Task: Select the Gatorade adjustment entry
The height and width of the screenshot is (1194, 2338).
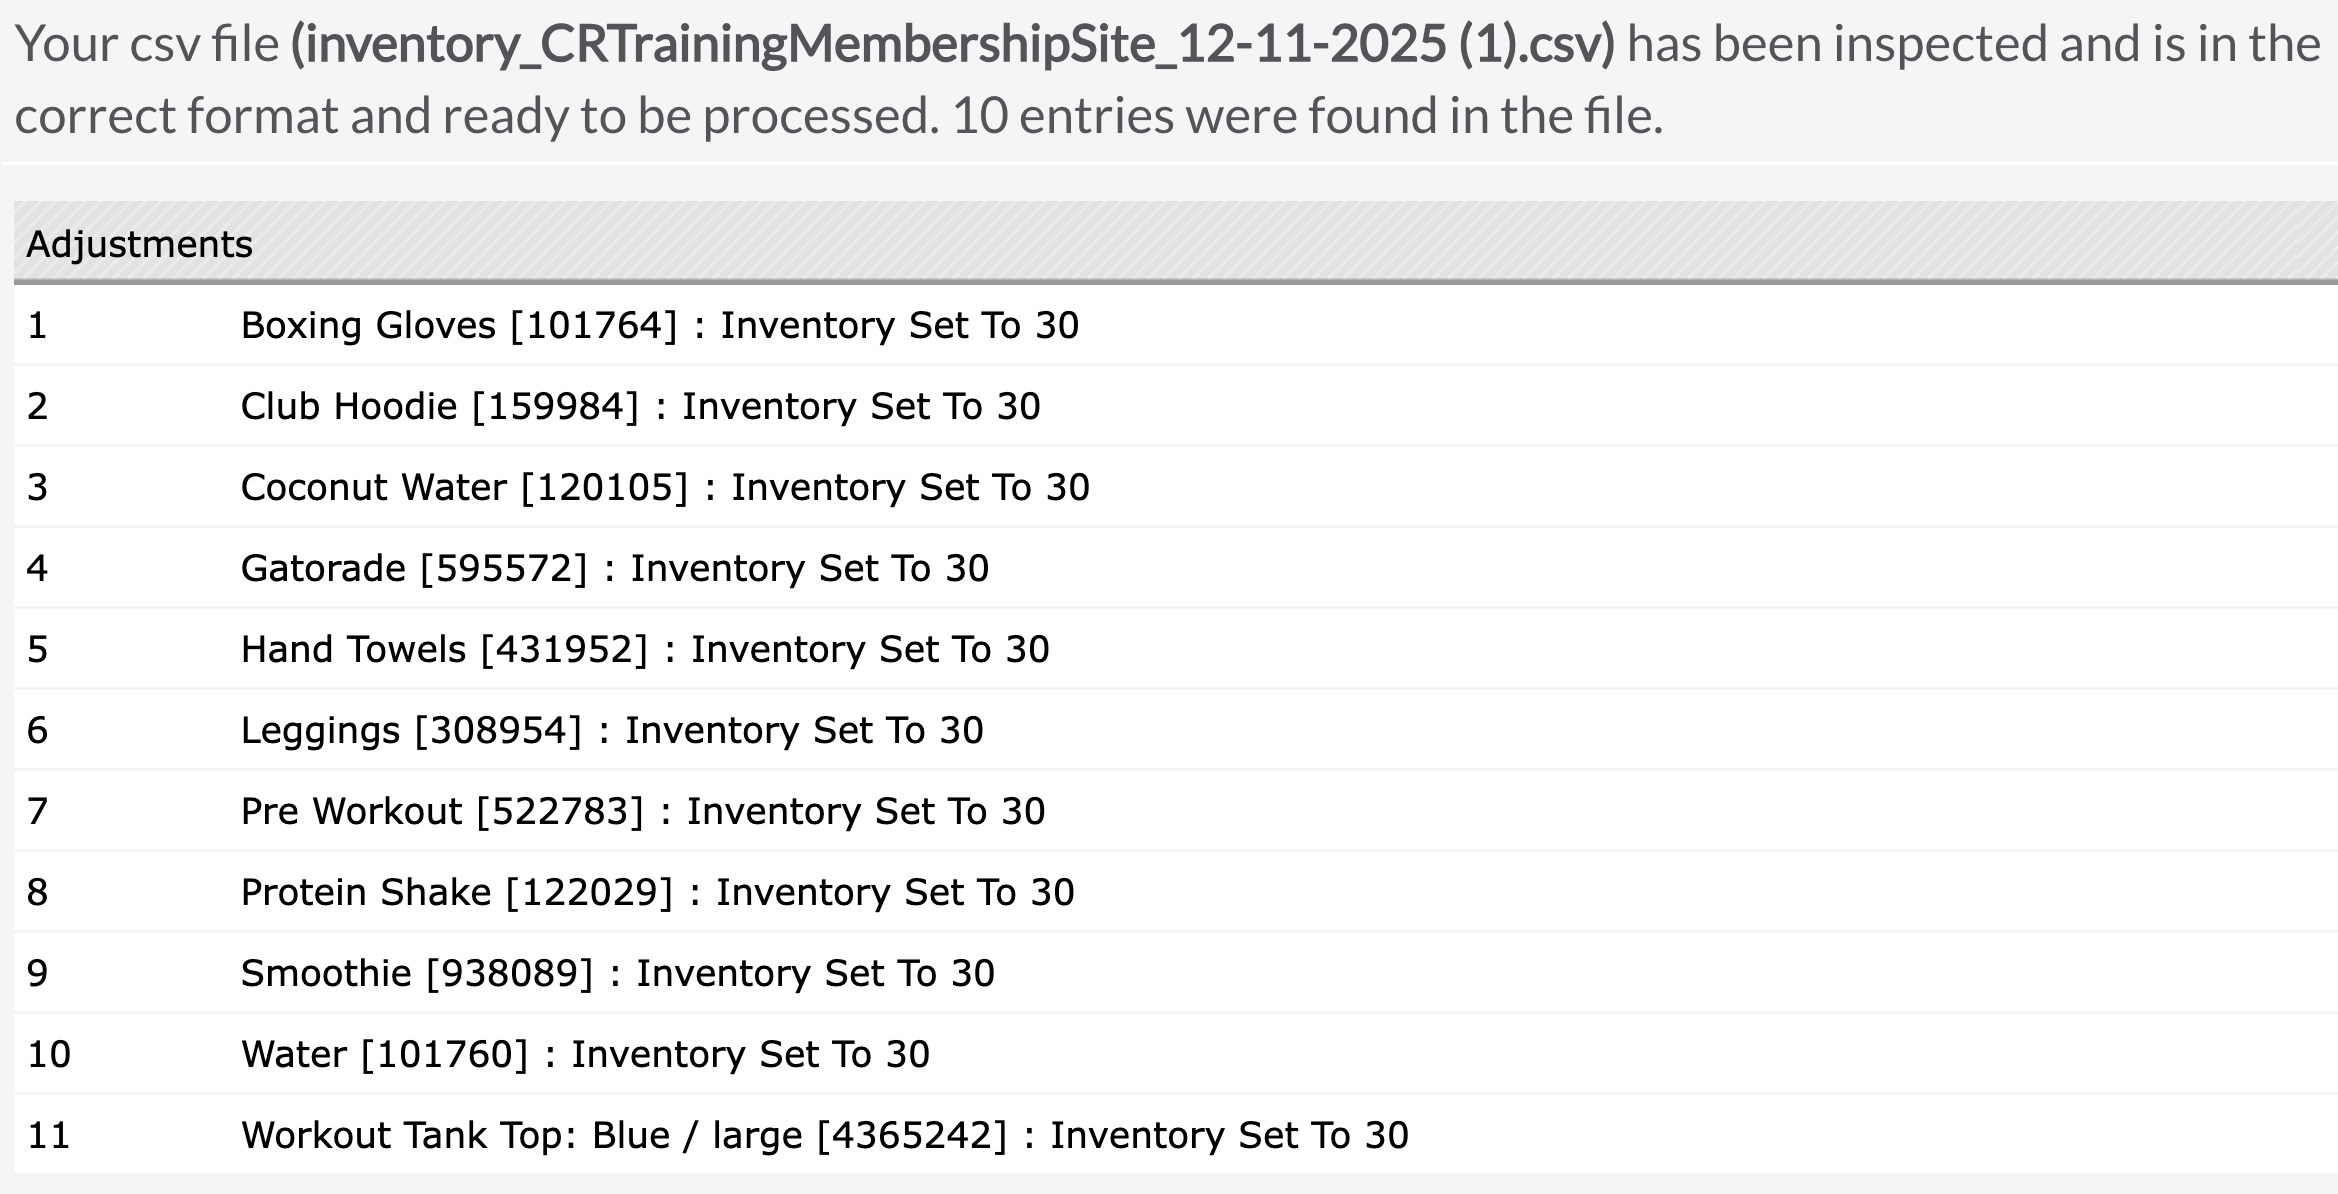Action: (x=1175, y=568)
